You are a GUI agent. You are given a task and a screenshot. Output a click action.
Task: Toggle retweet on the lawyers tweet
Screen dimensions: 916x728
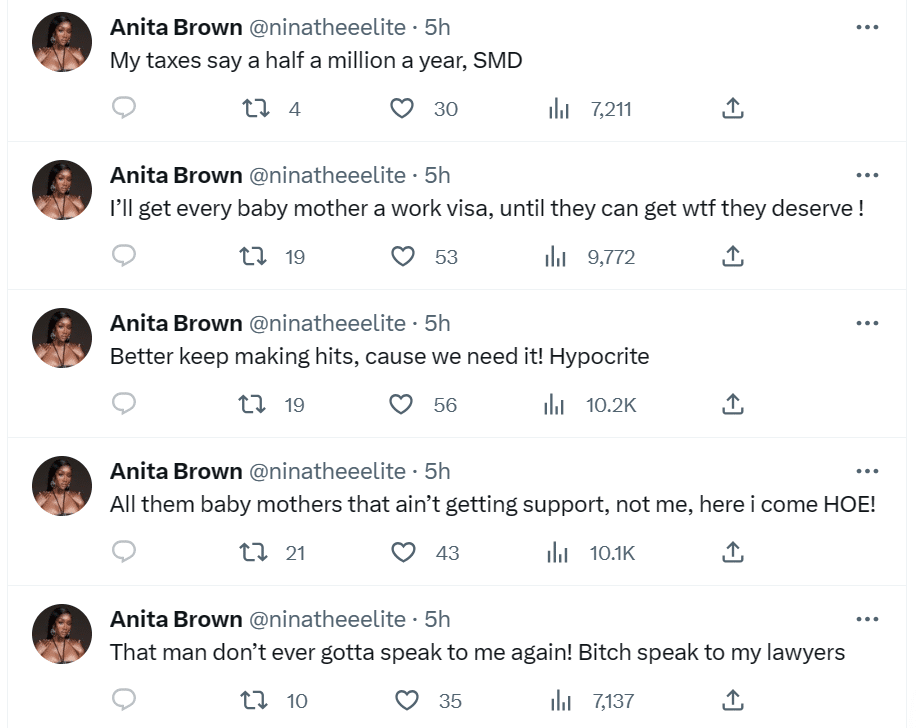pyautogui.click(x=254, y=701)
